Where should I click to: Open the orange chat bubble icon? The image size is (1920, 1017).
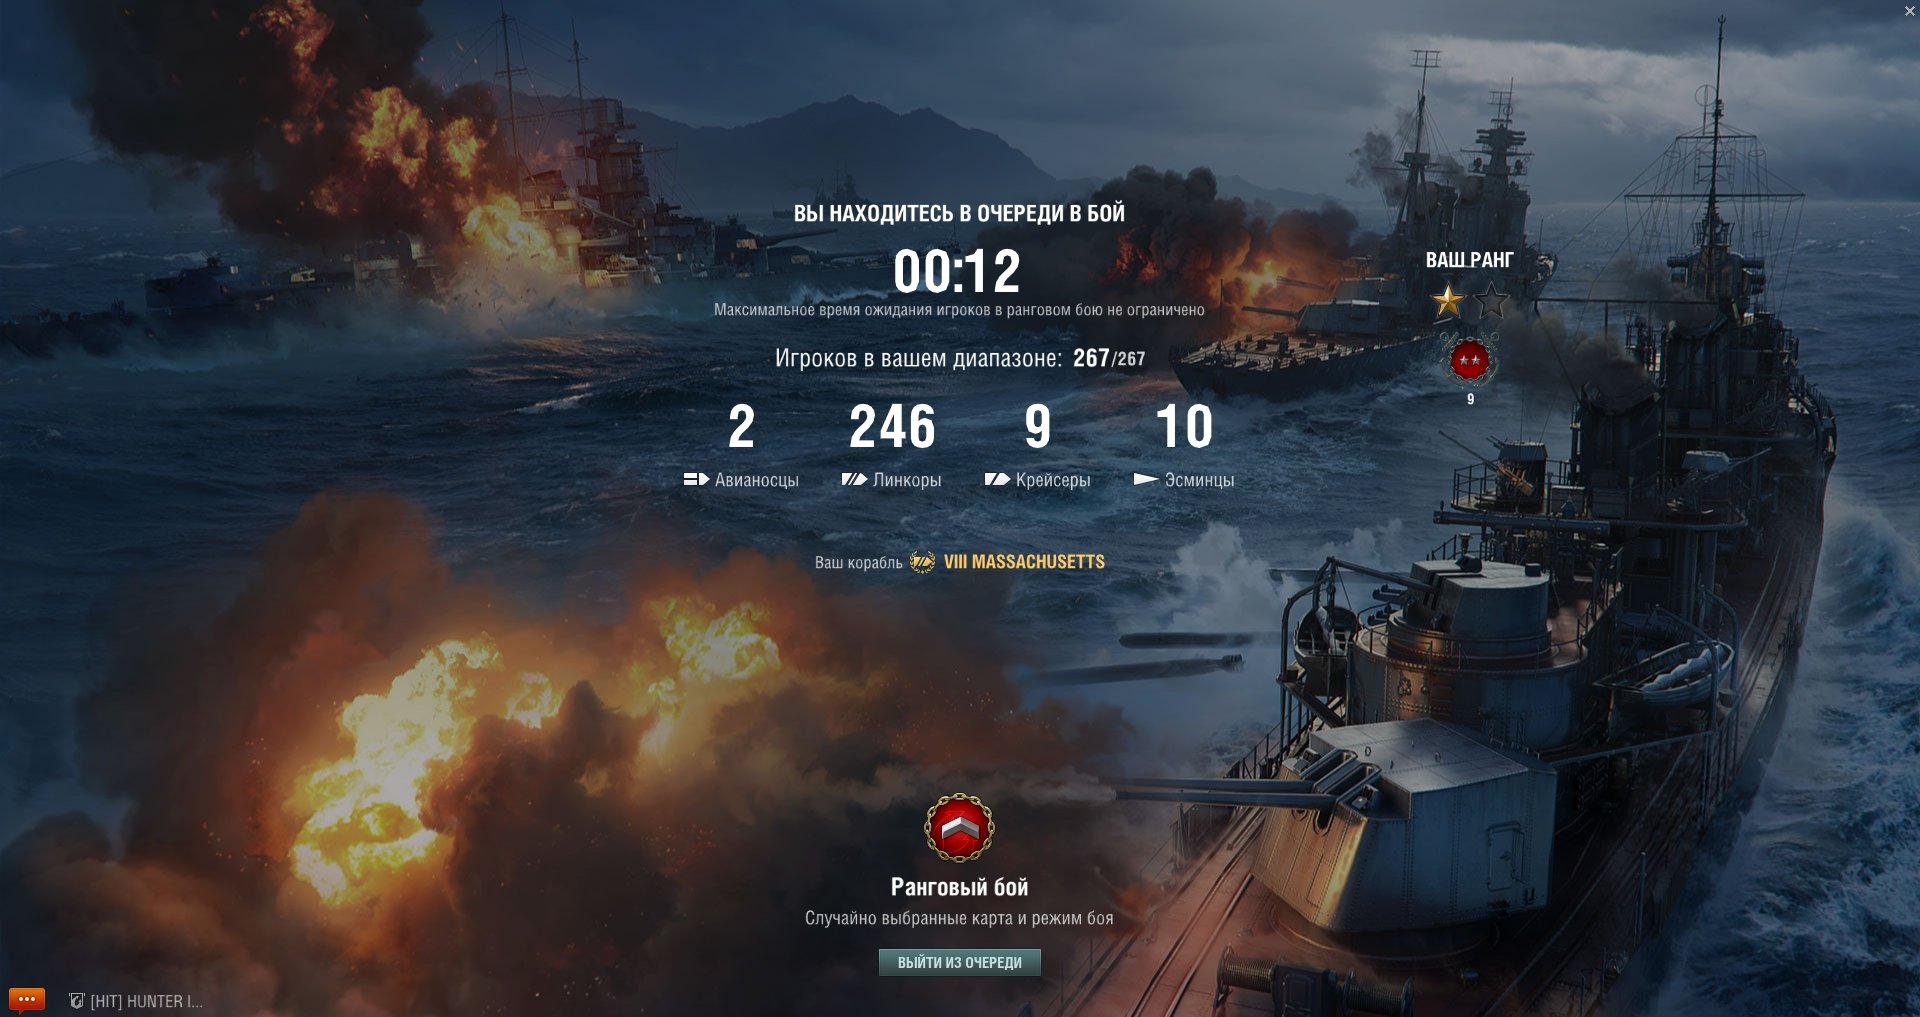27,999
